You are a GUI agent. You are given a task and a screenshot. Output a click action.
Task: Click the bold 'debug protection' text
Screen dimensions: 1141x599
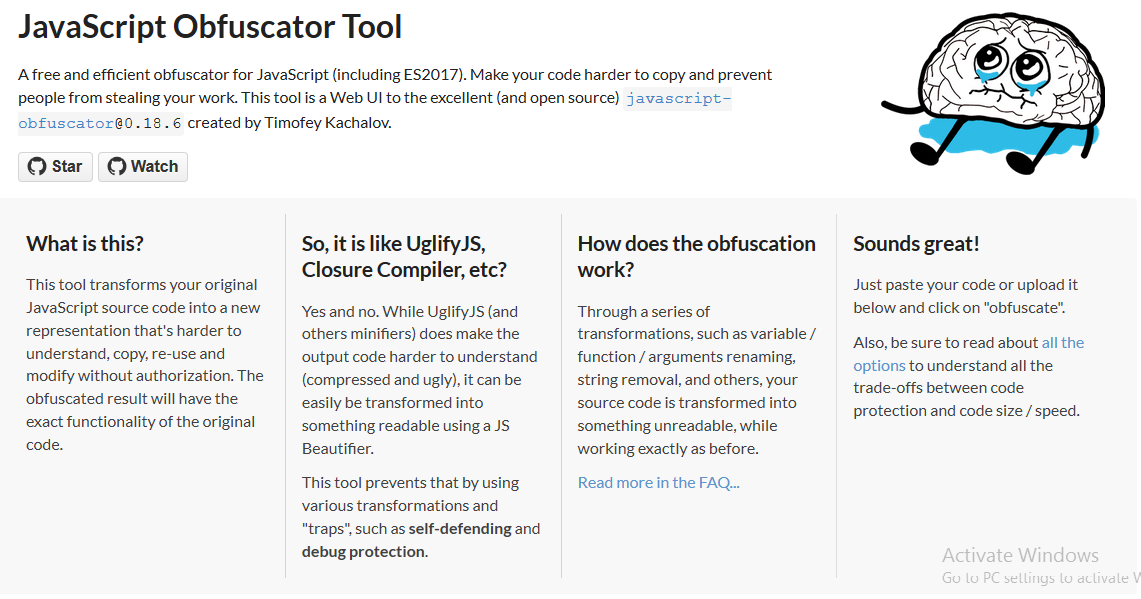tap(363, 552)
